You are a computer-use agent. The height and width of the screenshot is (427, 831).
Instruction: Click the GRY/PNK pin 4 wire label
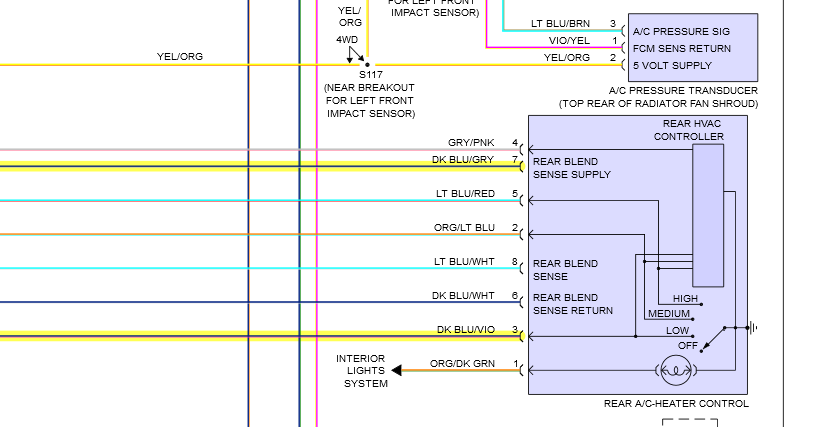pos(471,143)
